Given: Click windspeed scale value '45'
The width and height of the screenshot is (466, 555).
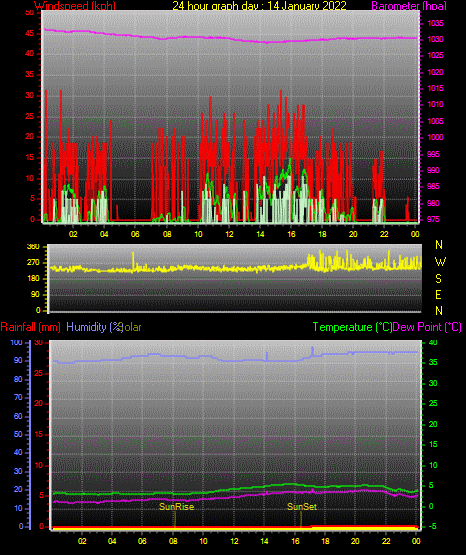Looking at the screenshot, I should [30, 34].
